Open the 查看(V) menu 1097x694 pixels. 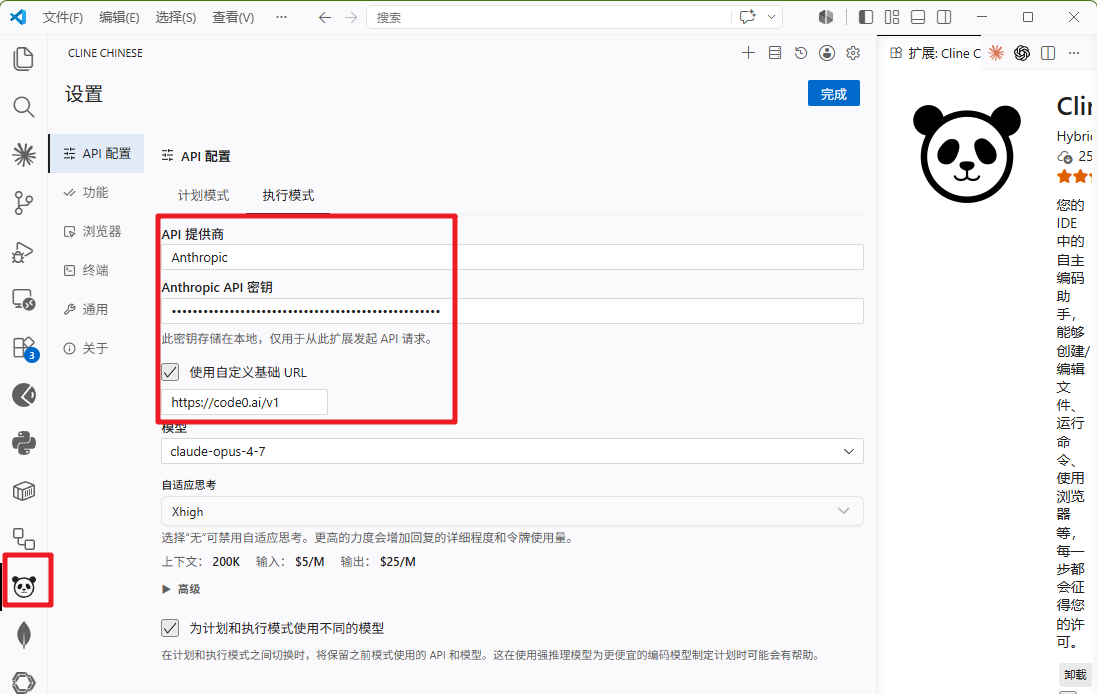pyautogui.click(x=233, y=17)
